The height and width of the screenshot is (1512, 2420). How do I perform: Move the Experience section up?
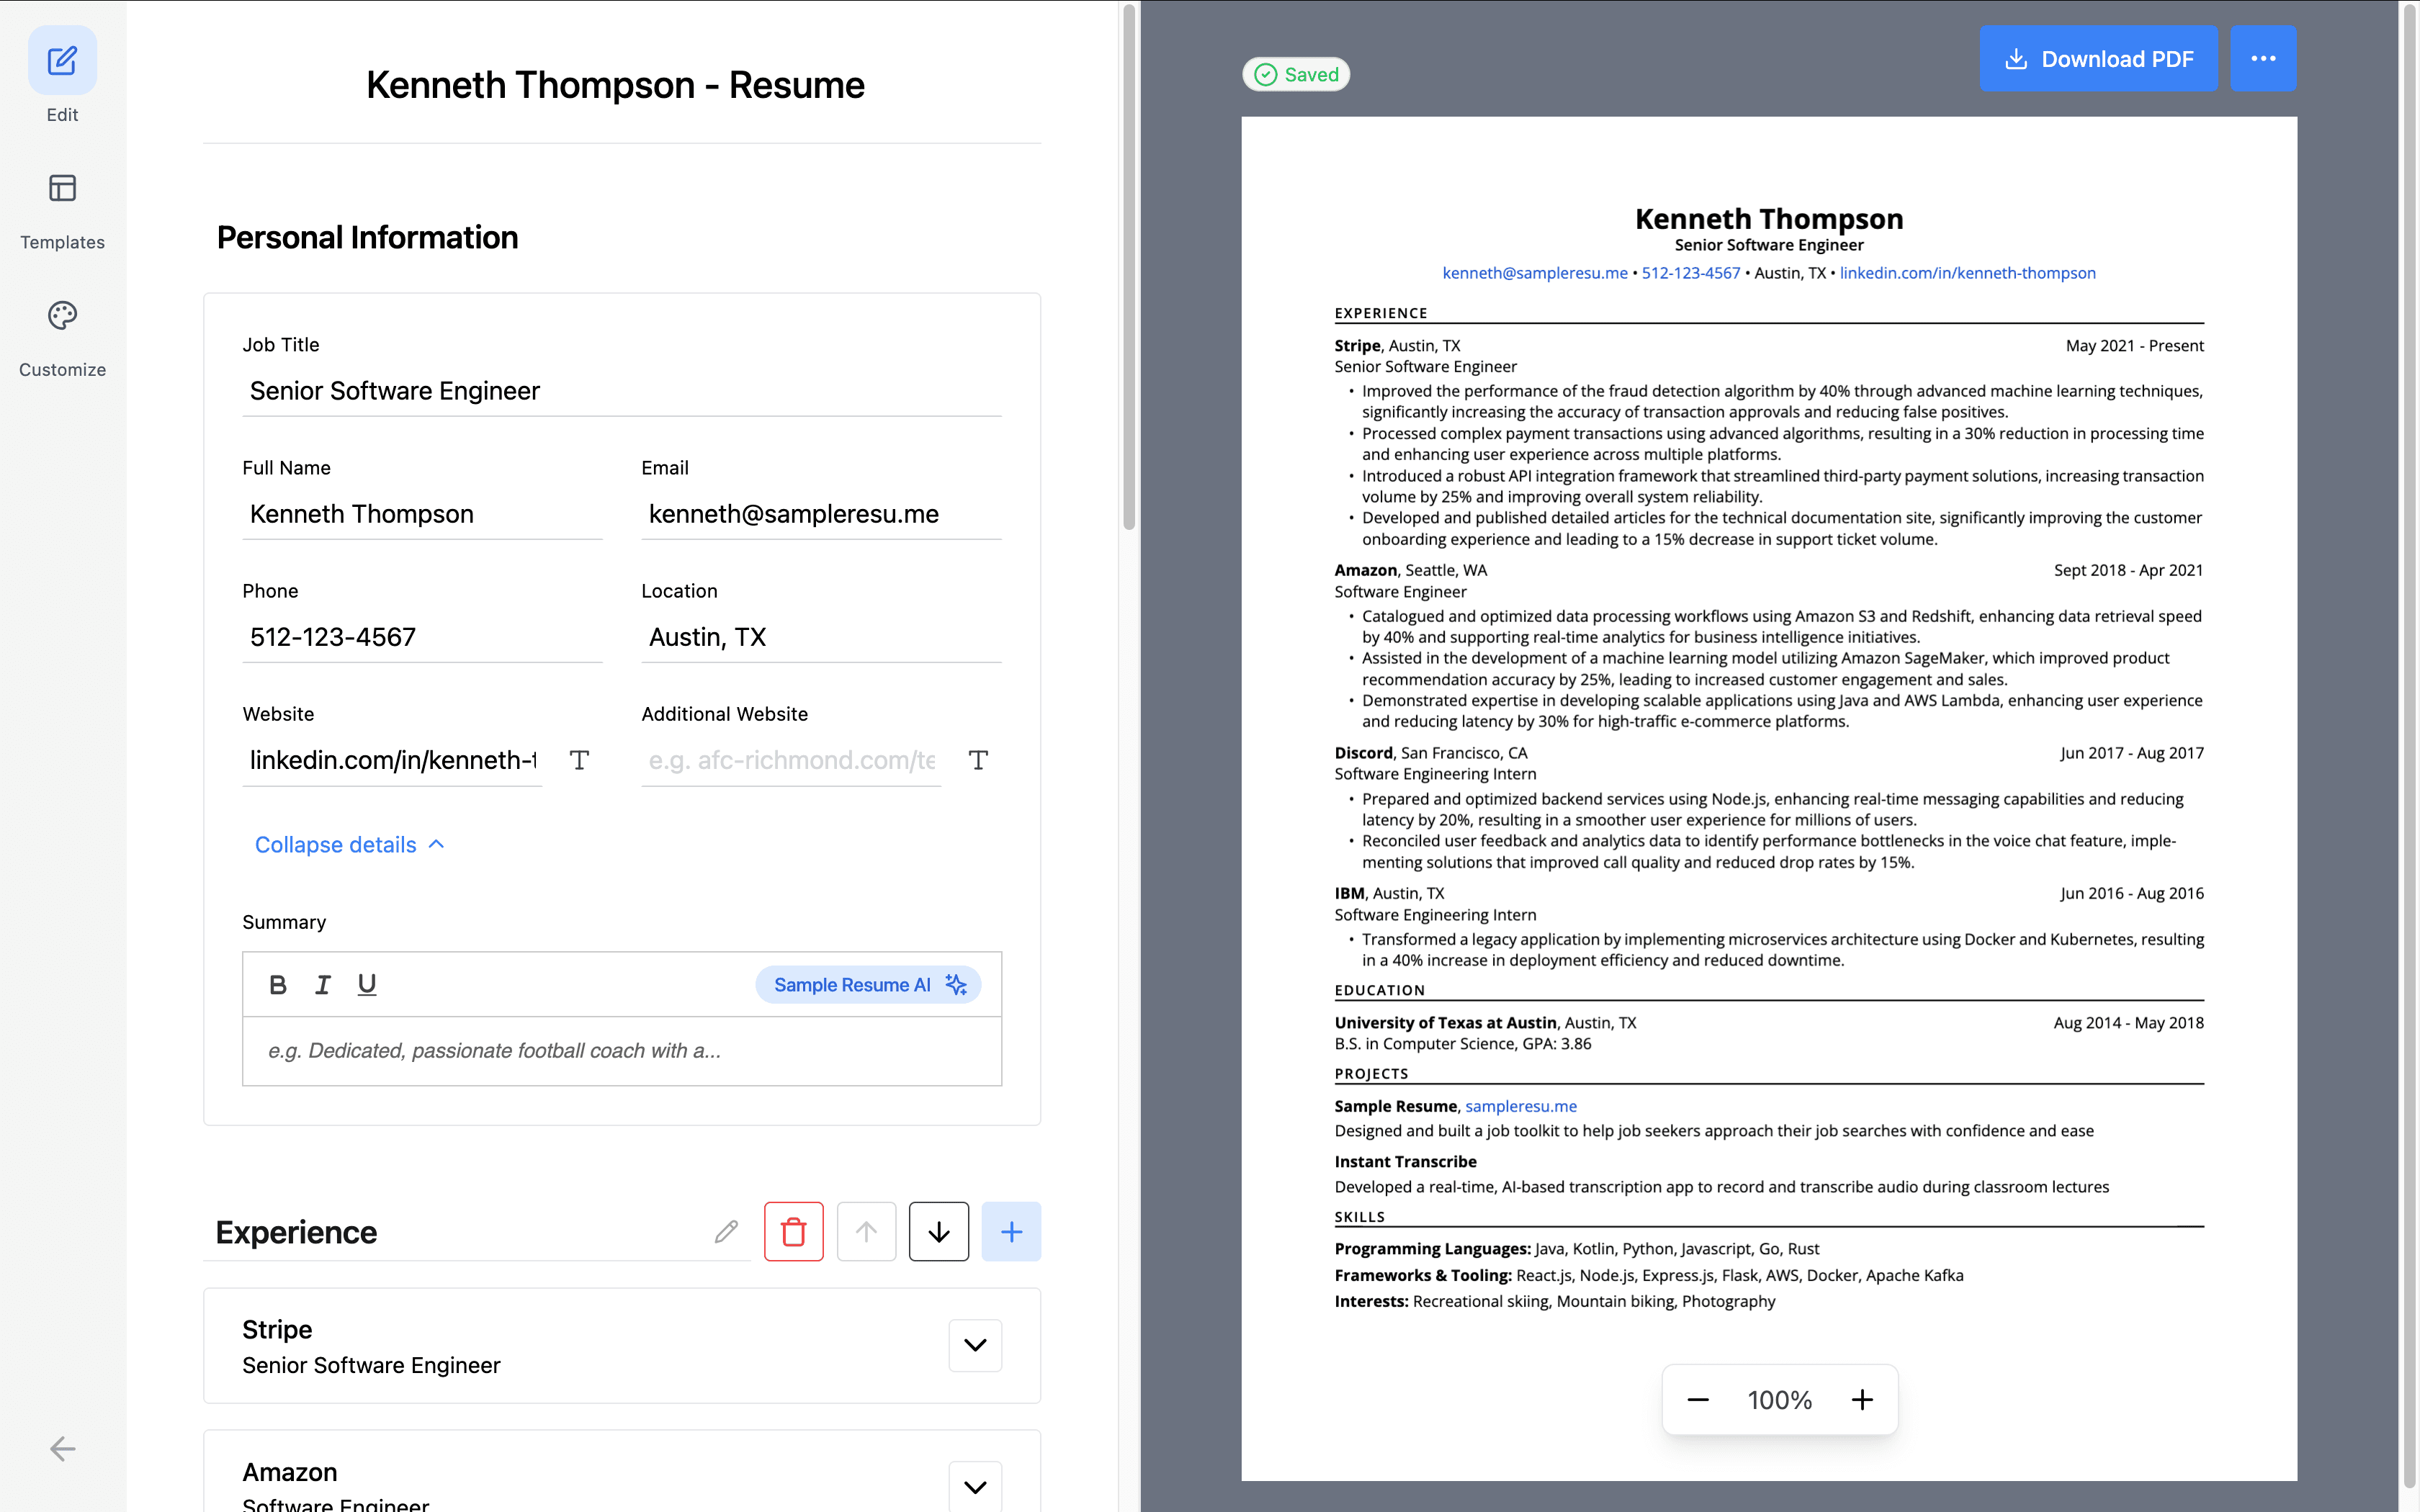pos(866,1231)
